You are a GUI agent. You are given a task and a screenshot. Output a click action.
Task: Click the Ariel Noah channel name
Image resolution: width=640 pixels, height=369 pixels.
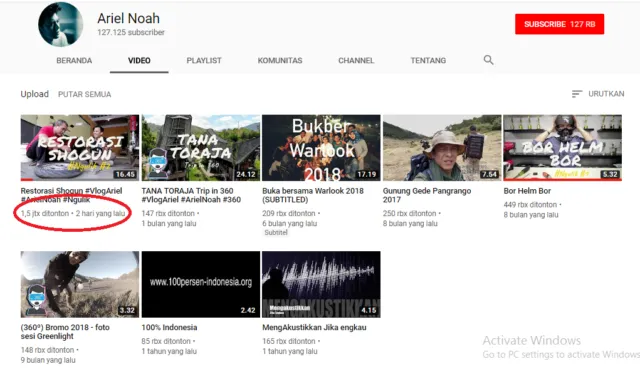tap(128, 18)
